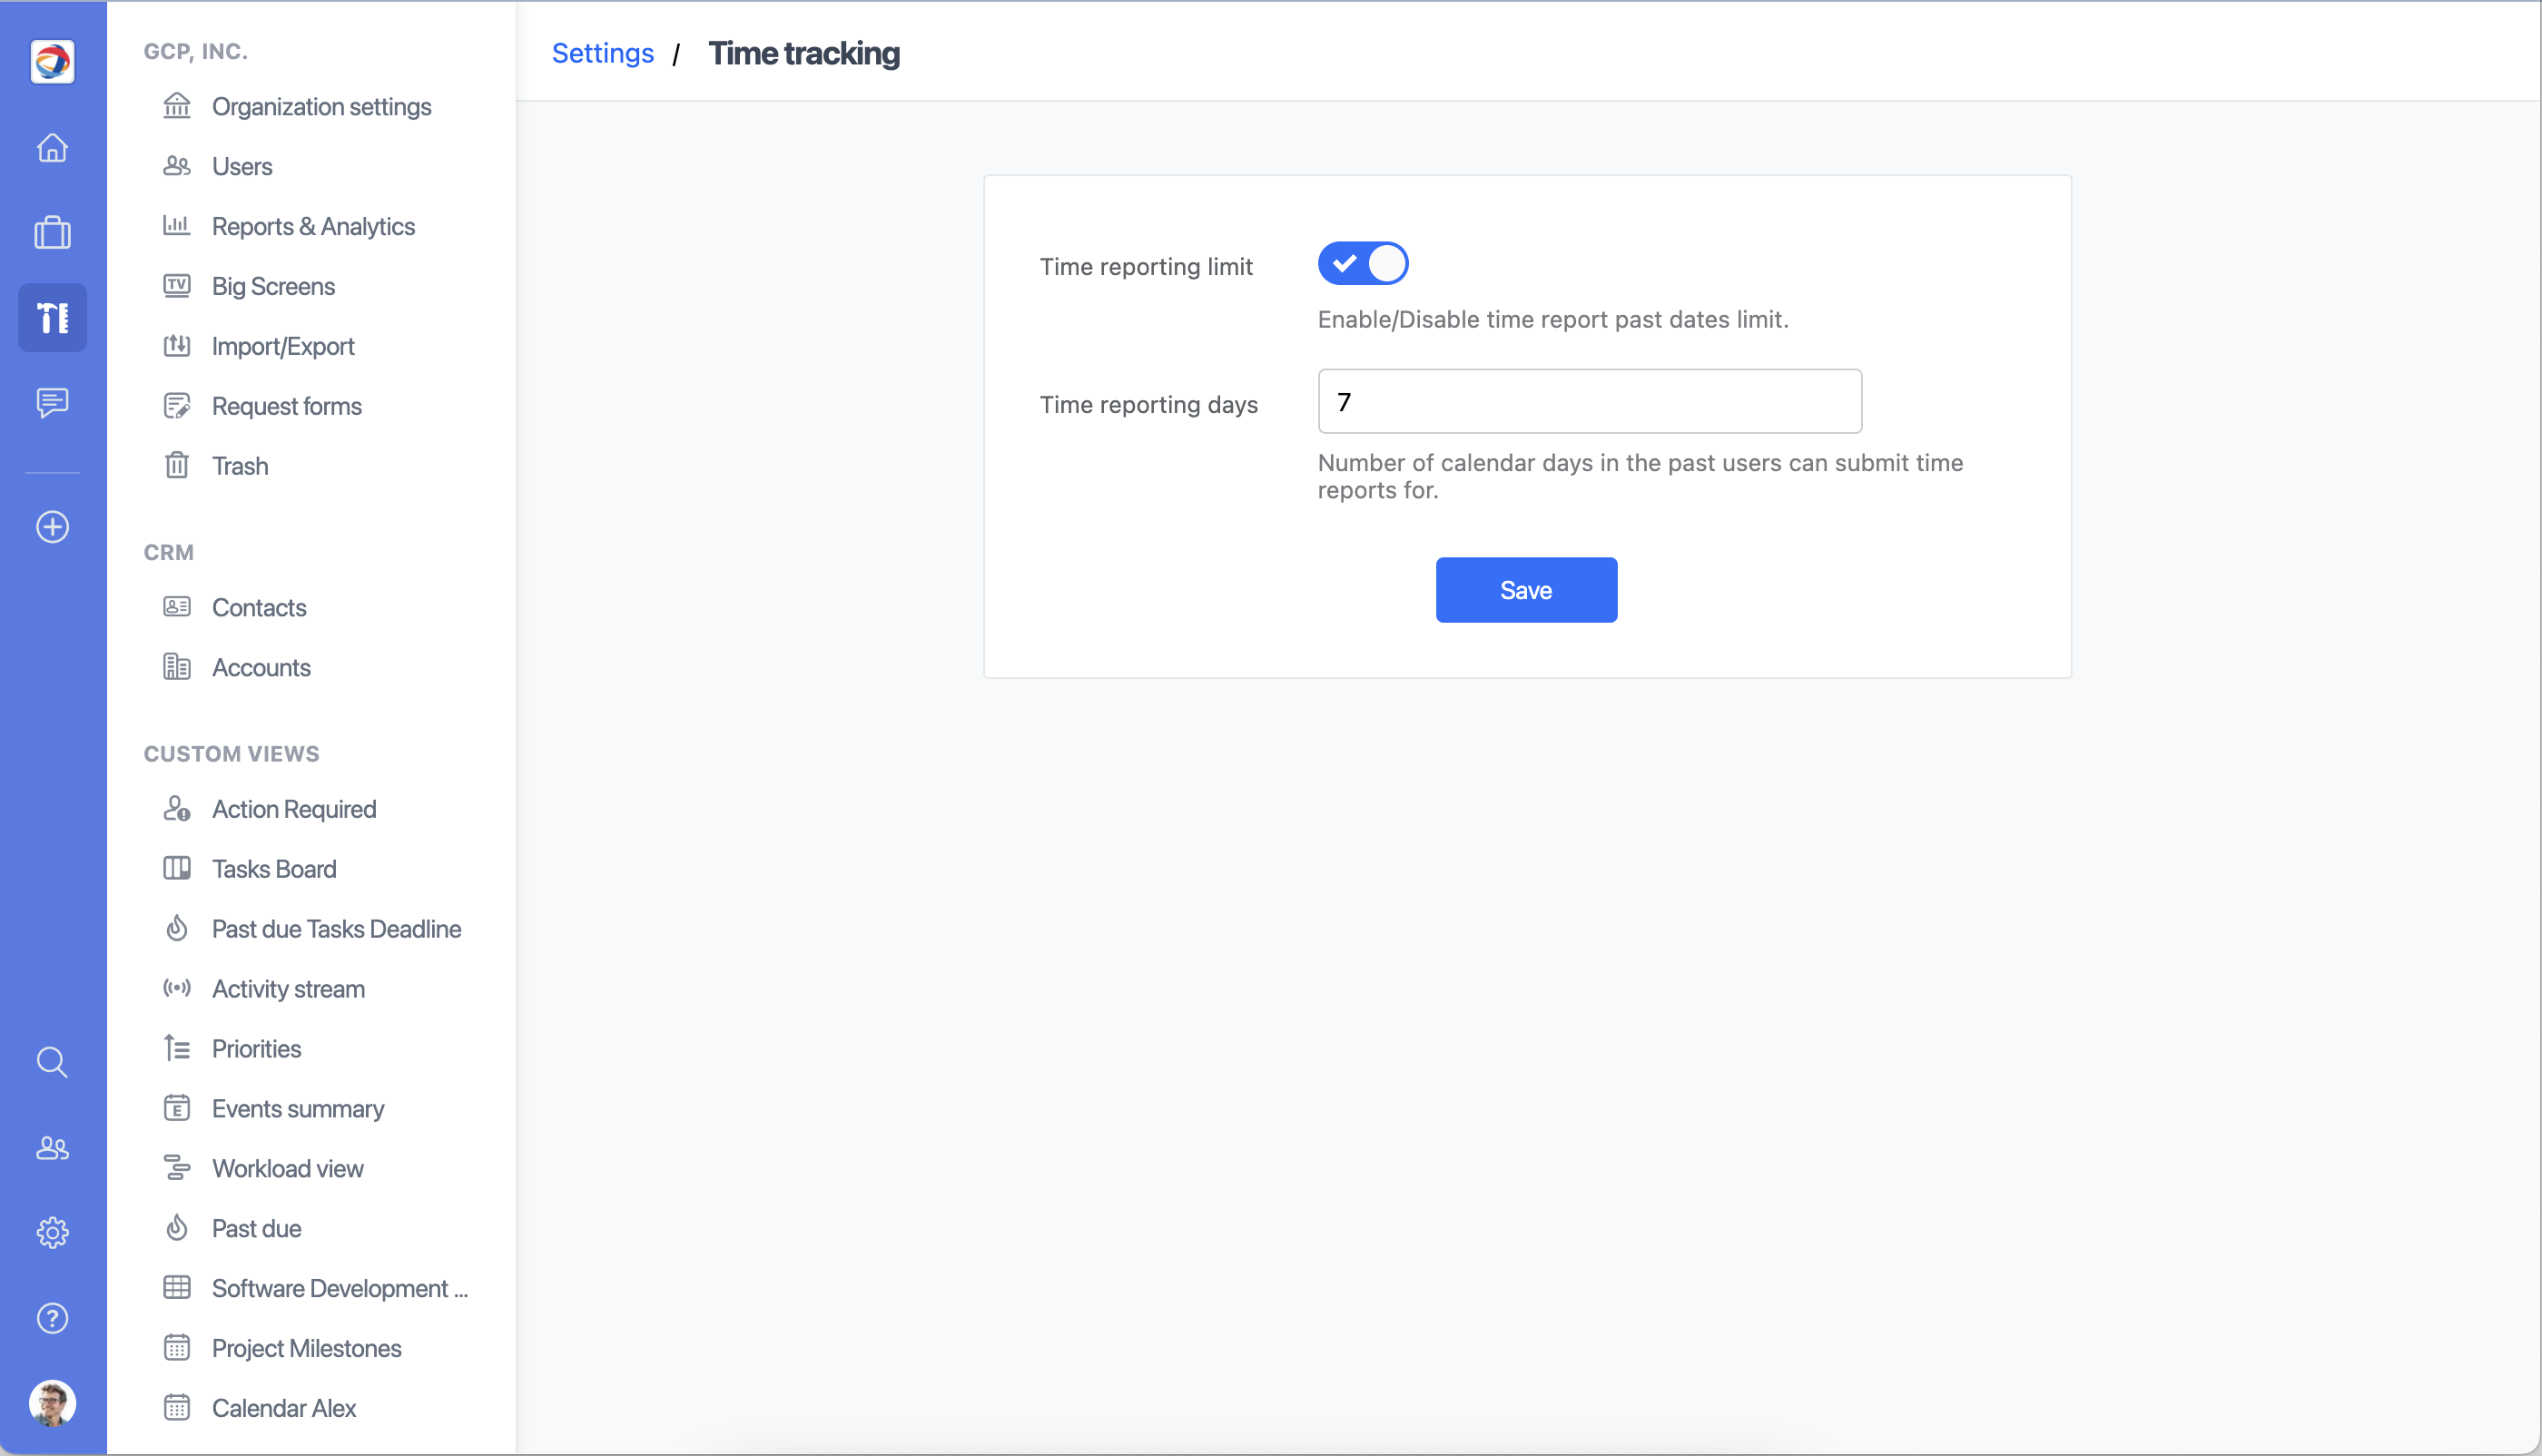Click the plus circle add icon
2542x1456 pixels.
[52, 527]
